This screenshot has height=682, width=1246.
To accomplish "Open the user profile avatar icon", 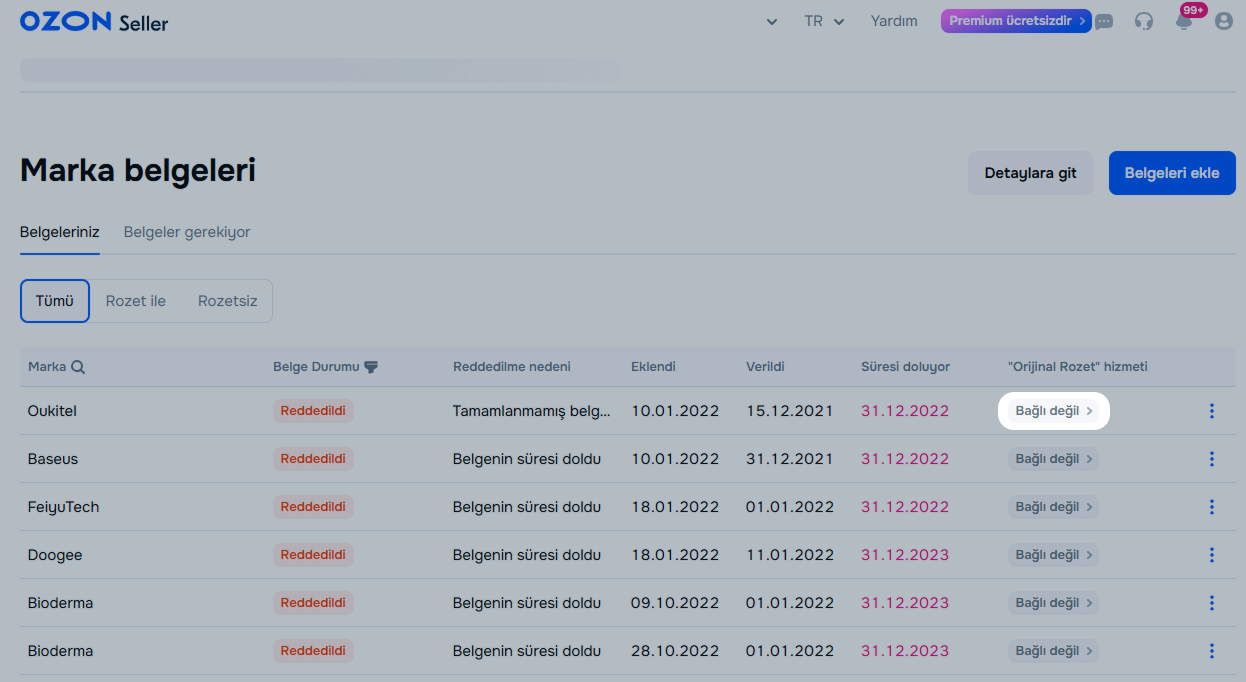I will 1224,21.
